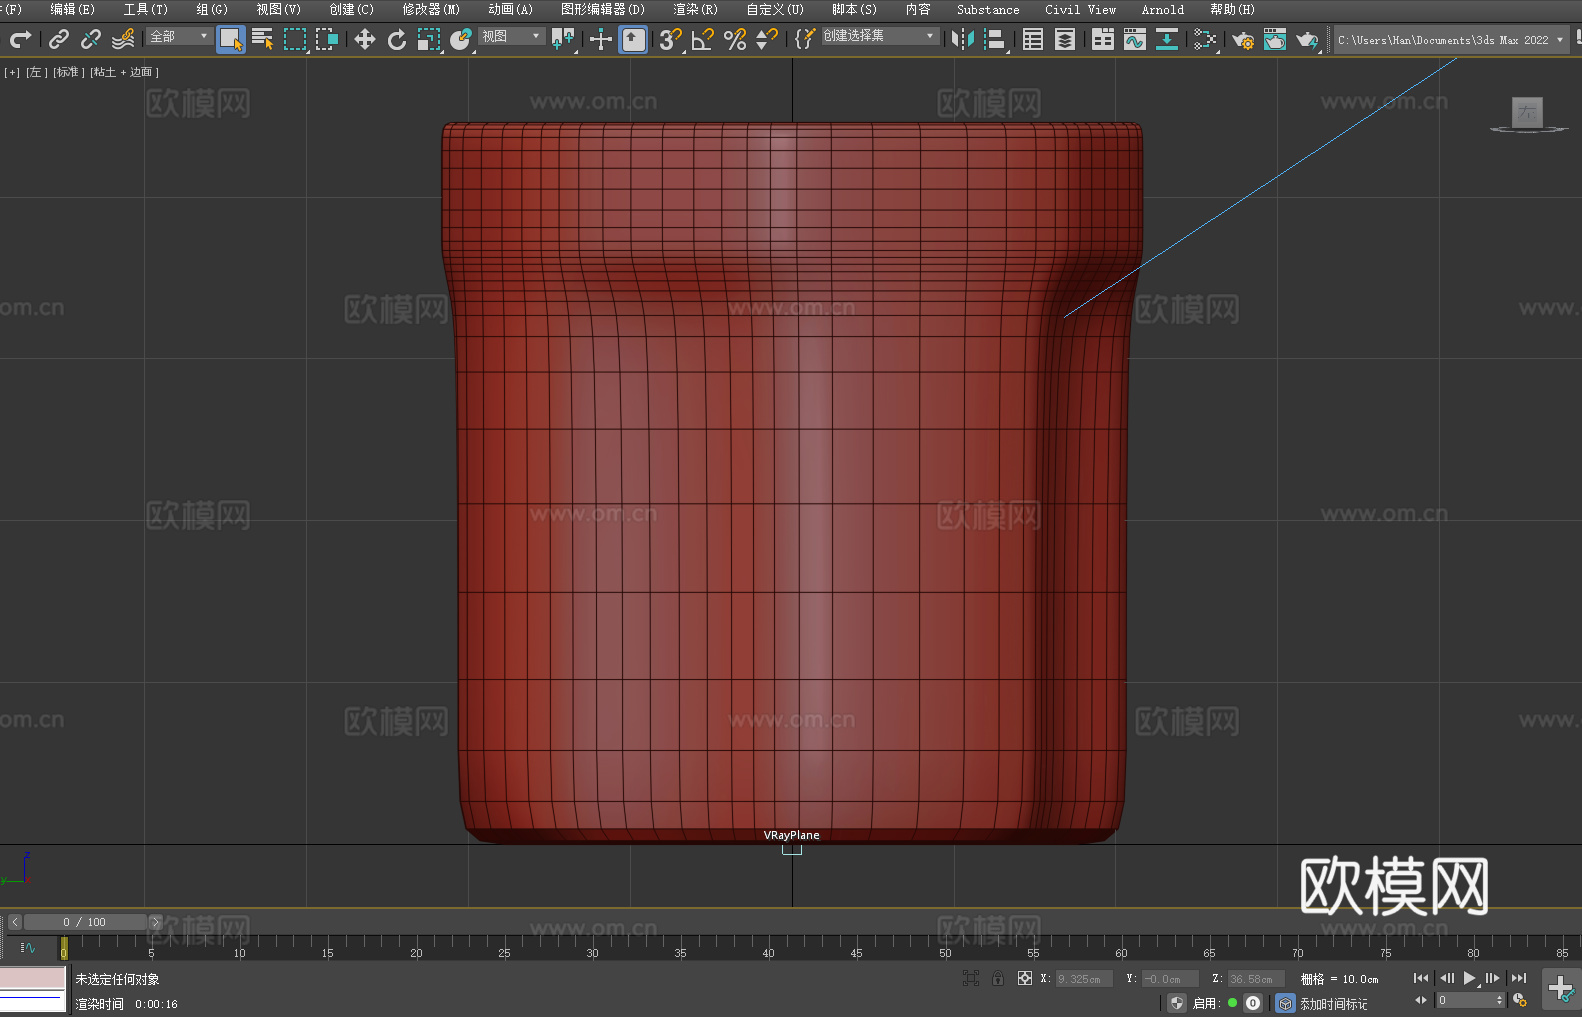Open reference coordinate system 视图 dropdown
This screenshot has height=1017, width=1582.
click(511, 36)
